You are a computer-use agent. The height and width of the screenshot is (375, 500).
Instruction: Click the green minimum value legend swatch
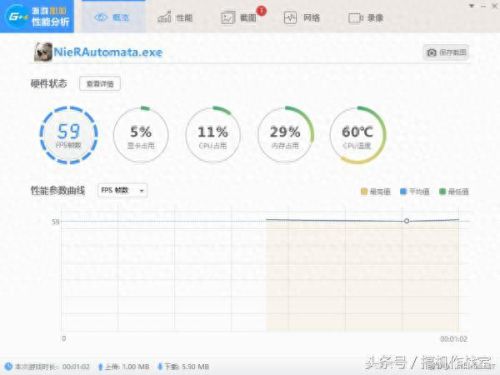click(x=442, y=191)
